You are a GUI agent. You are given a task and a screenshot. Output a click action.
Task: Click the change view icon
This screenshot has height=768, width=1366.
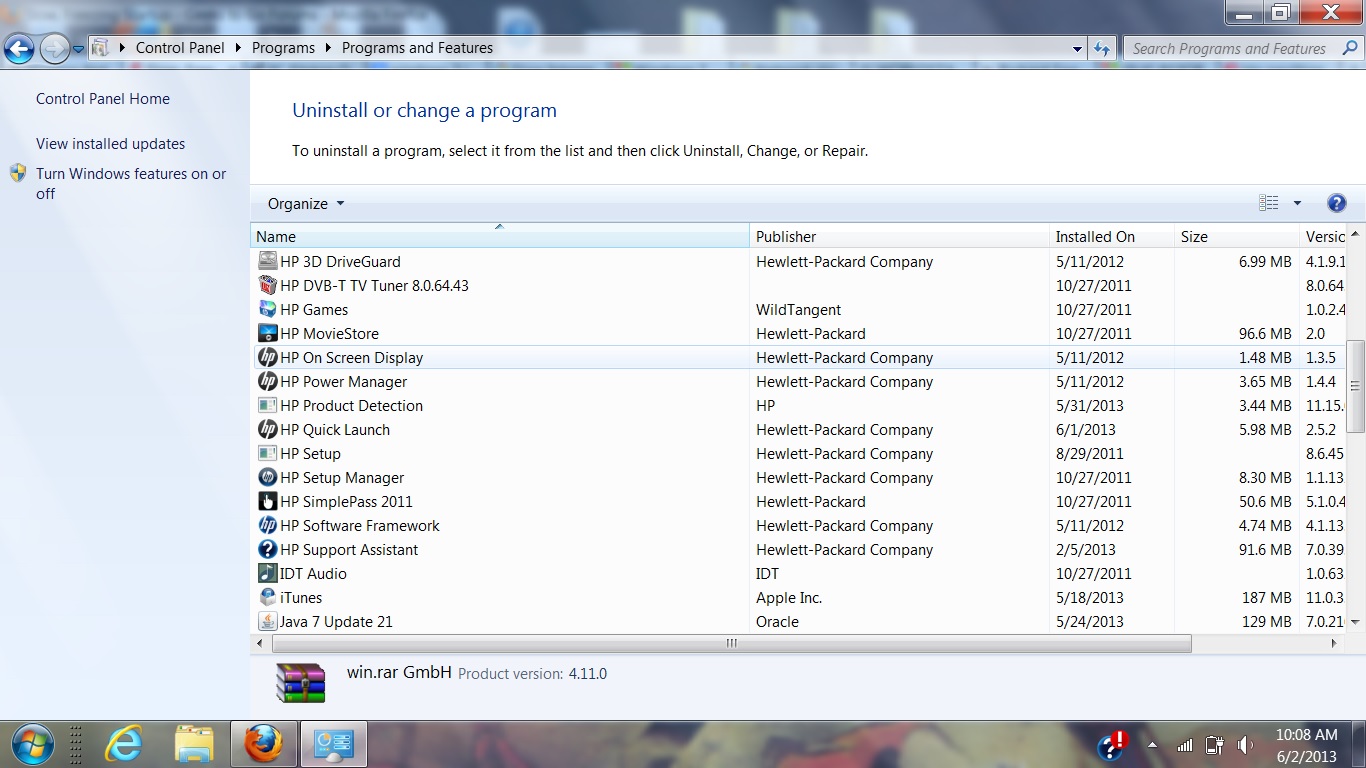(1269, 203)
